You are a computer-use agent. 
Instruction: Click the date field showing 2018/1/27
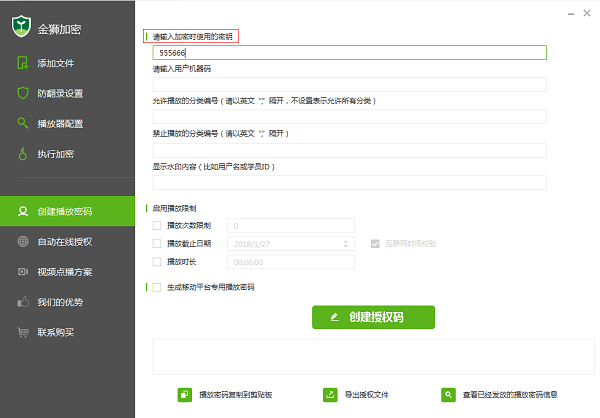291,244
